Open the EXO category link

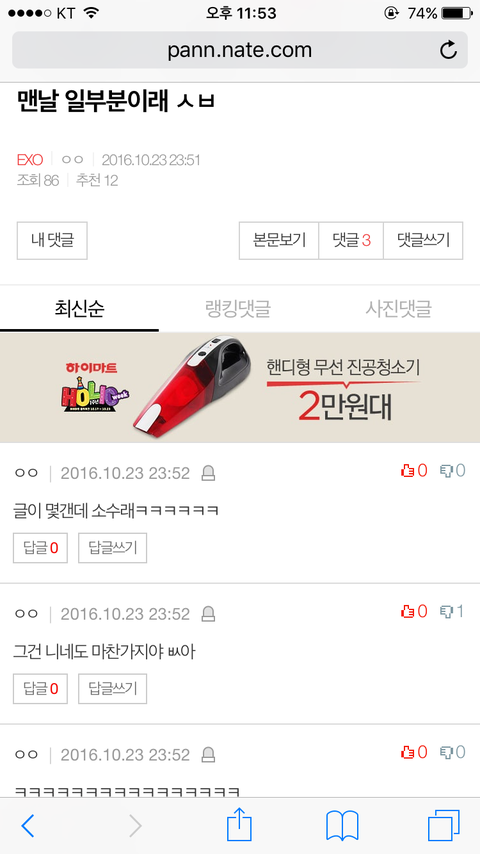pyautogui.click(x=30, y=160)
